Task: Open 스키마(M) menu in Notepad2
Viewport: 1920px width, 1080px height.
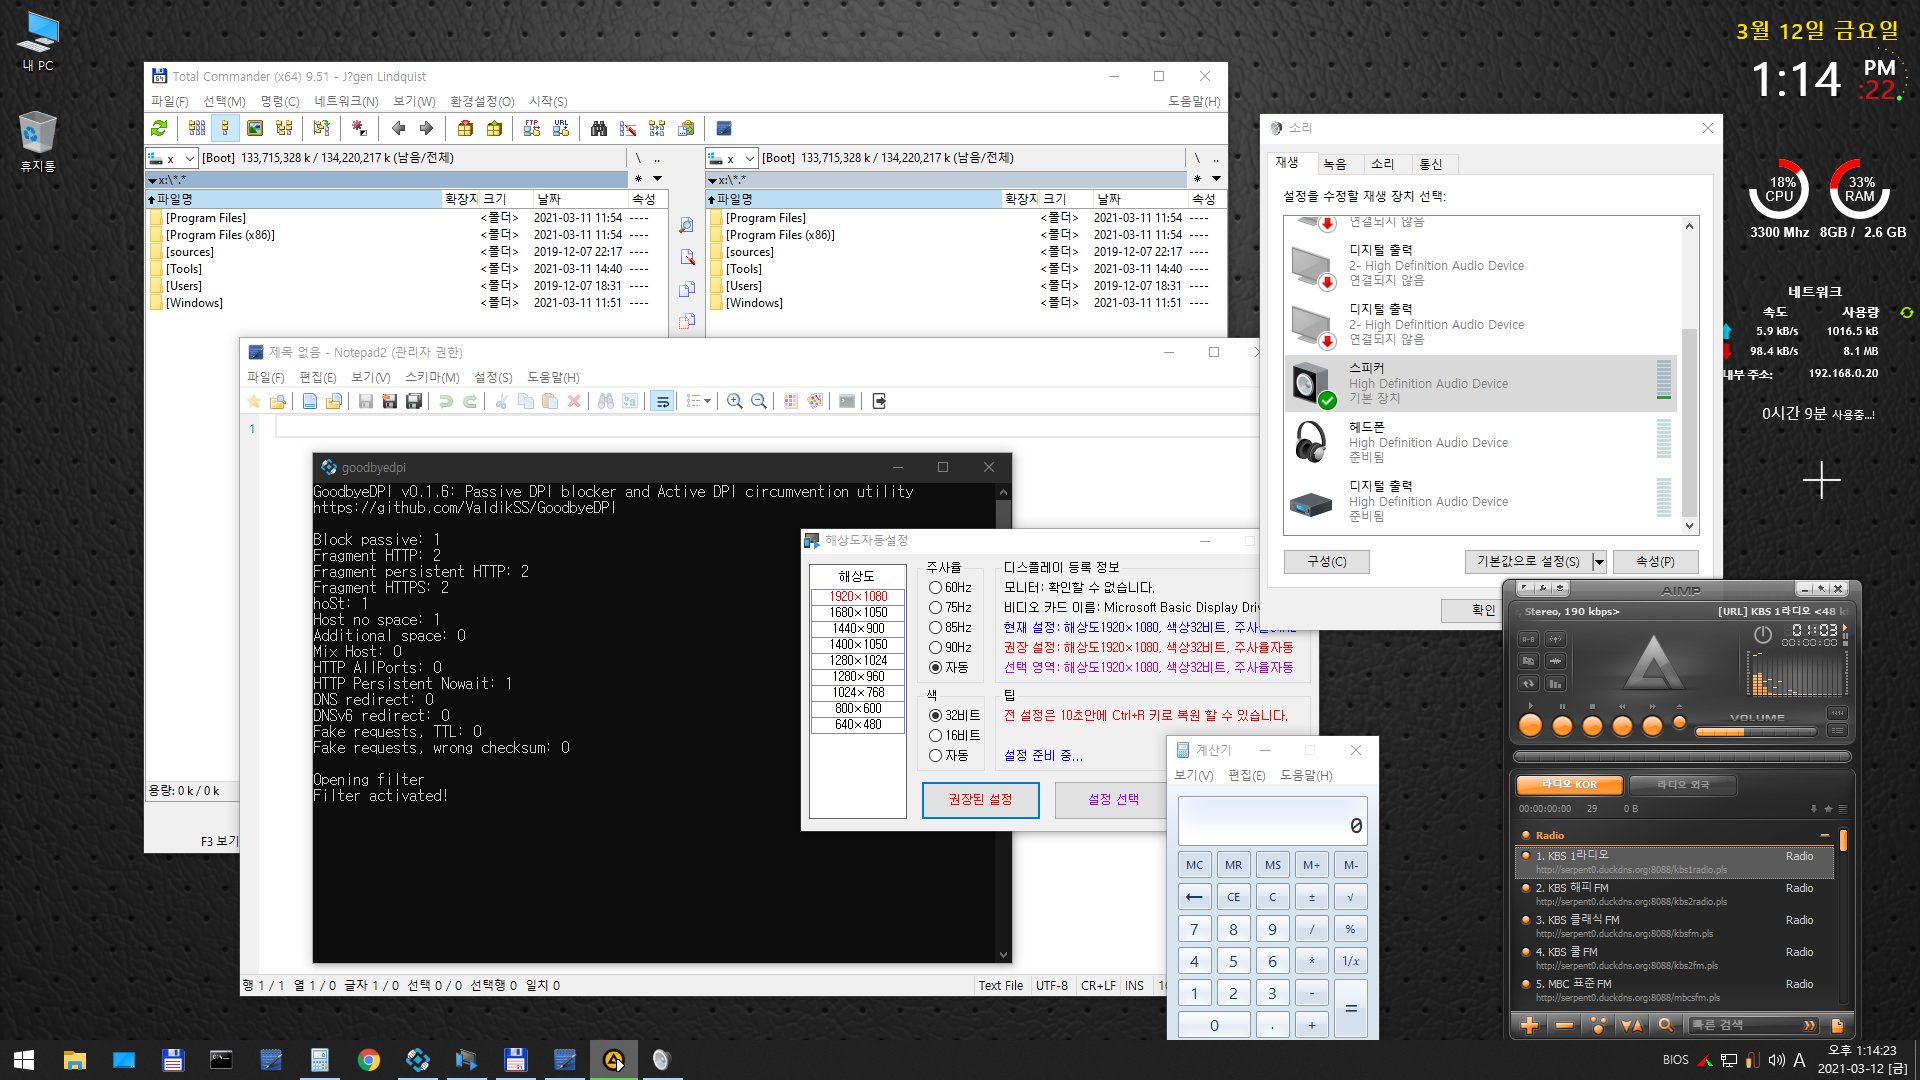Action: [432, 377]
